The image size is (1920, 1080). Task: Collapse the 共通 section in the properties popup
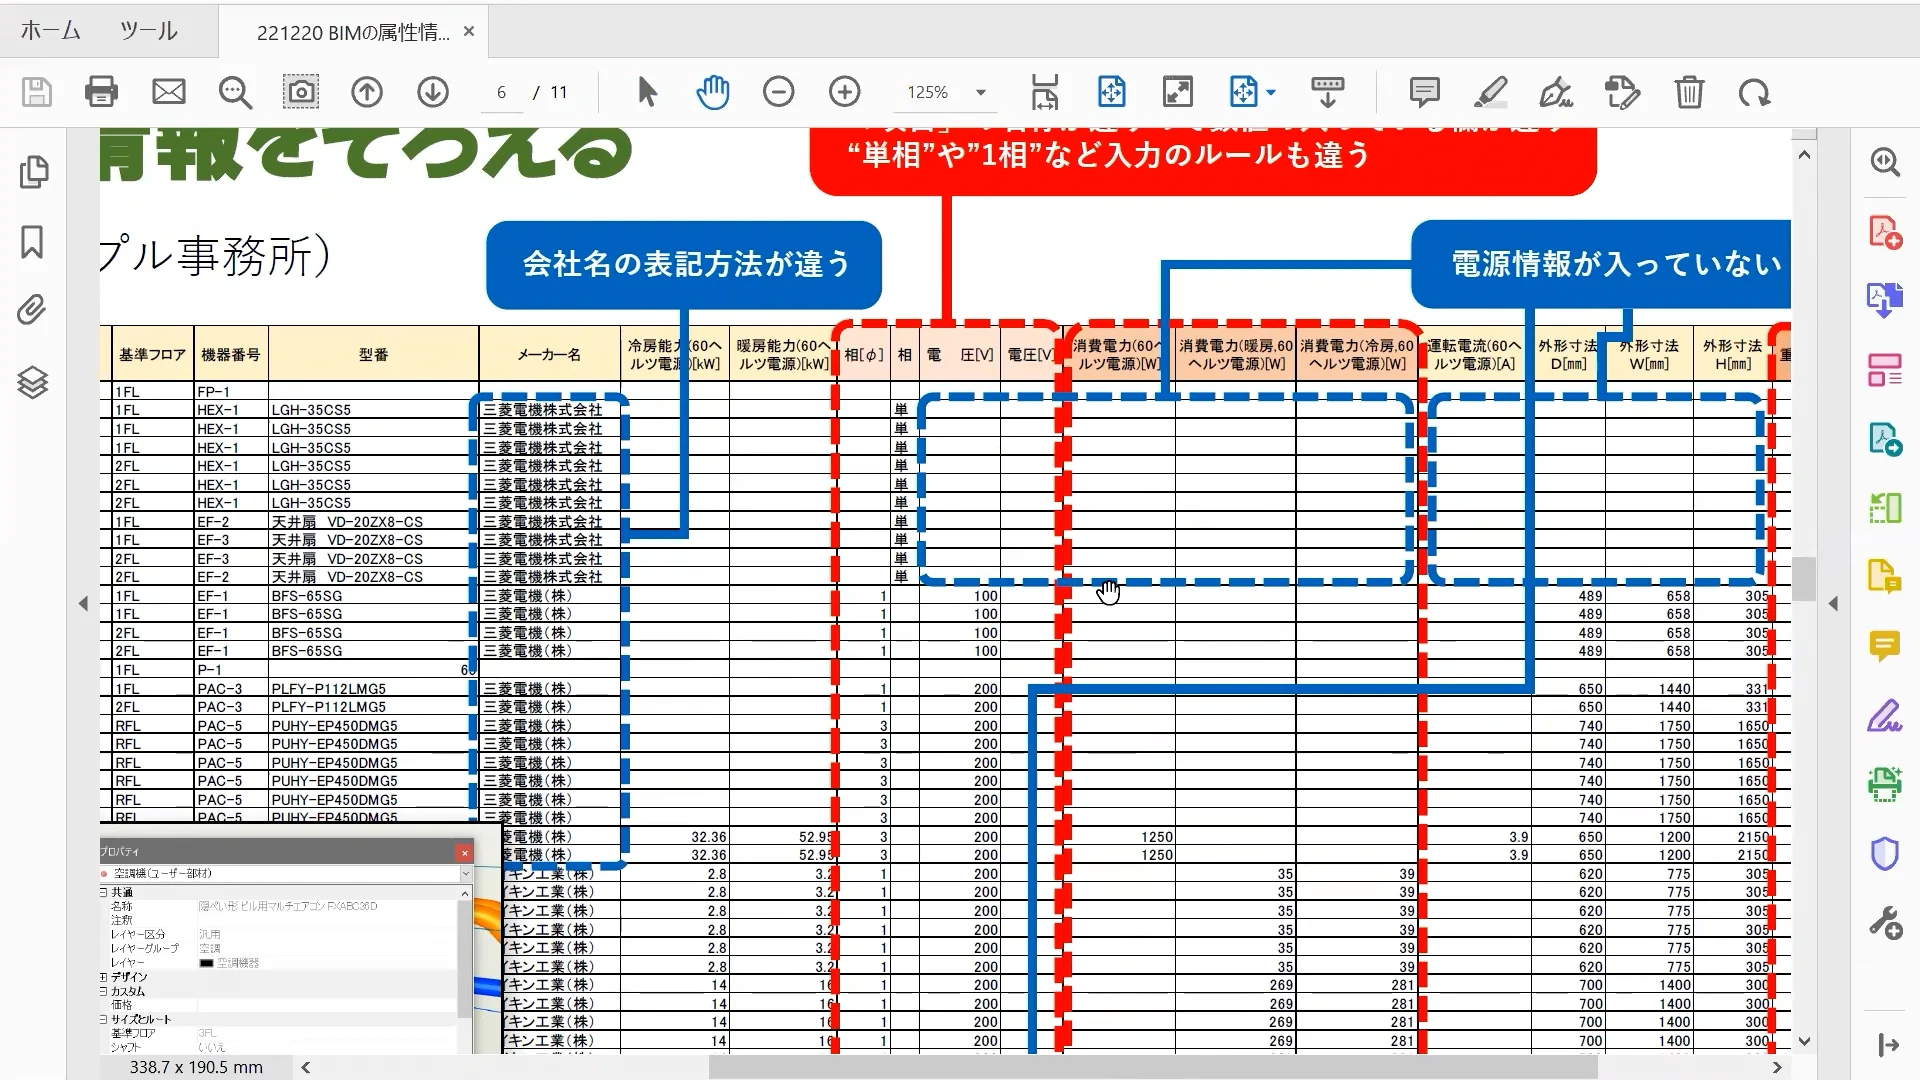point(105,890)
